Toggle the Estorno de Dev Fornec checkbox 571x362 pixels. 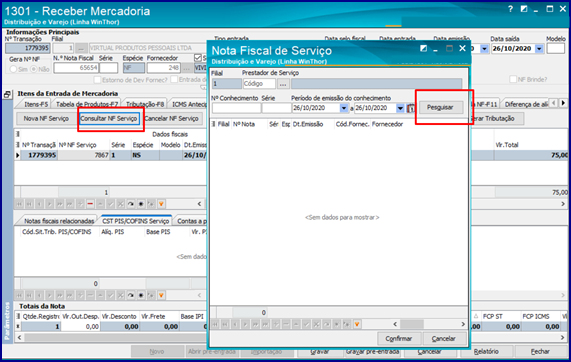pyautogui.click(x=97, y=79)
